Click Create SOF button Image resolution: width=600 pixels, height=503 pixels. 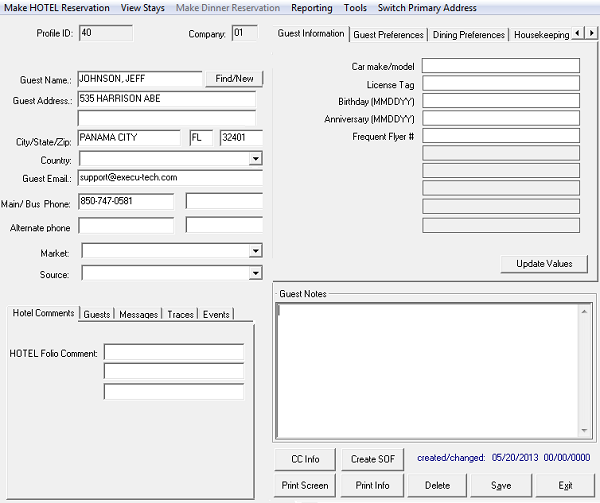(x=372, y=459)
